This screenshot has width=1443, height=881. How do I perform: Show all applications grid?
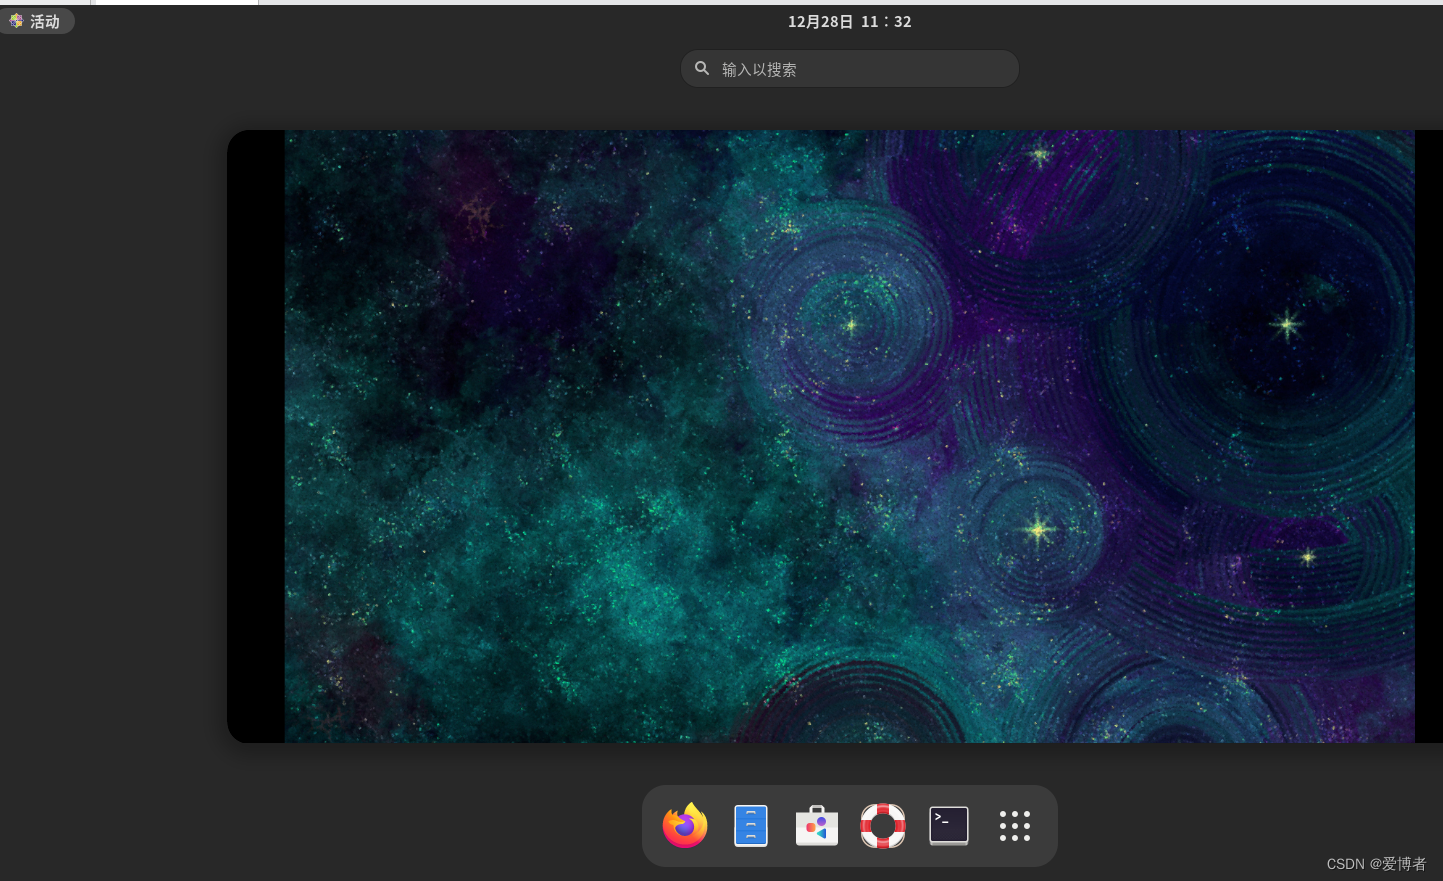[1015, 826]
